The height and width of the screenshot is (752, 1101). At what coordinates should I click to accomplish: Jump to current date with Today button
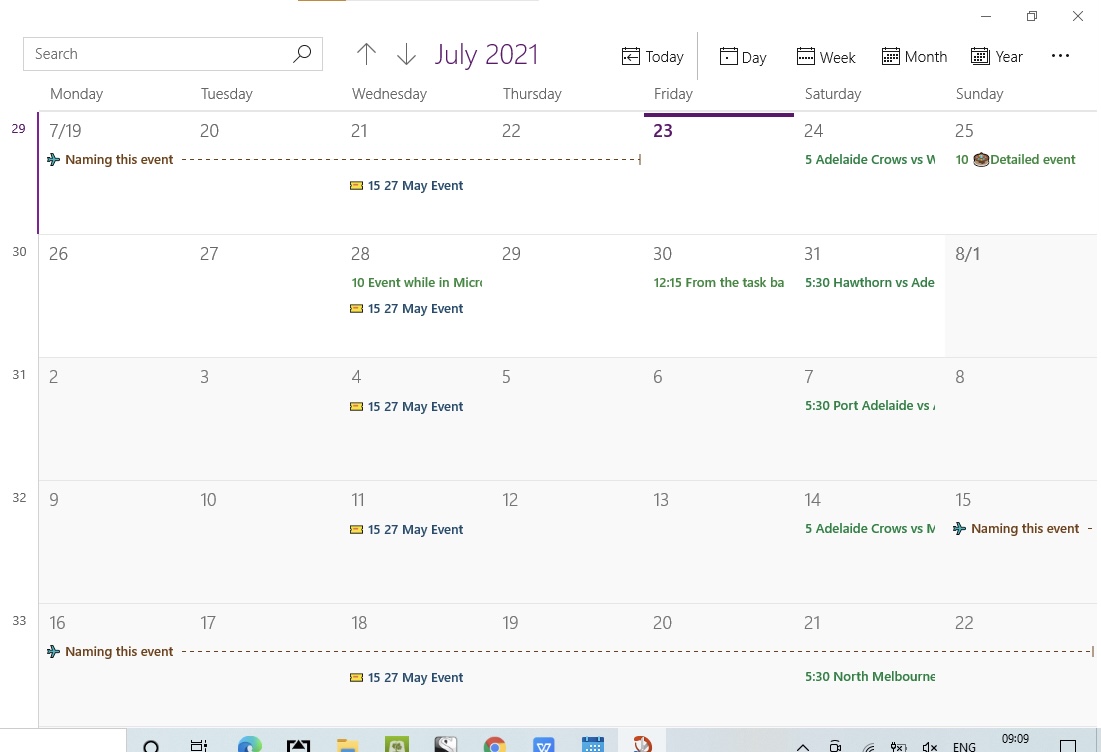click(x=652, y=57)
